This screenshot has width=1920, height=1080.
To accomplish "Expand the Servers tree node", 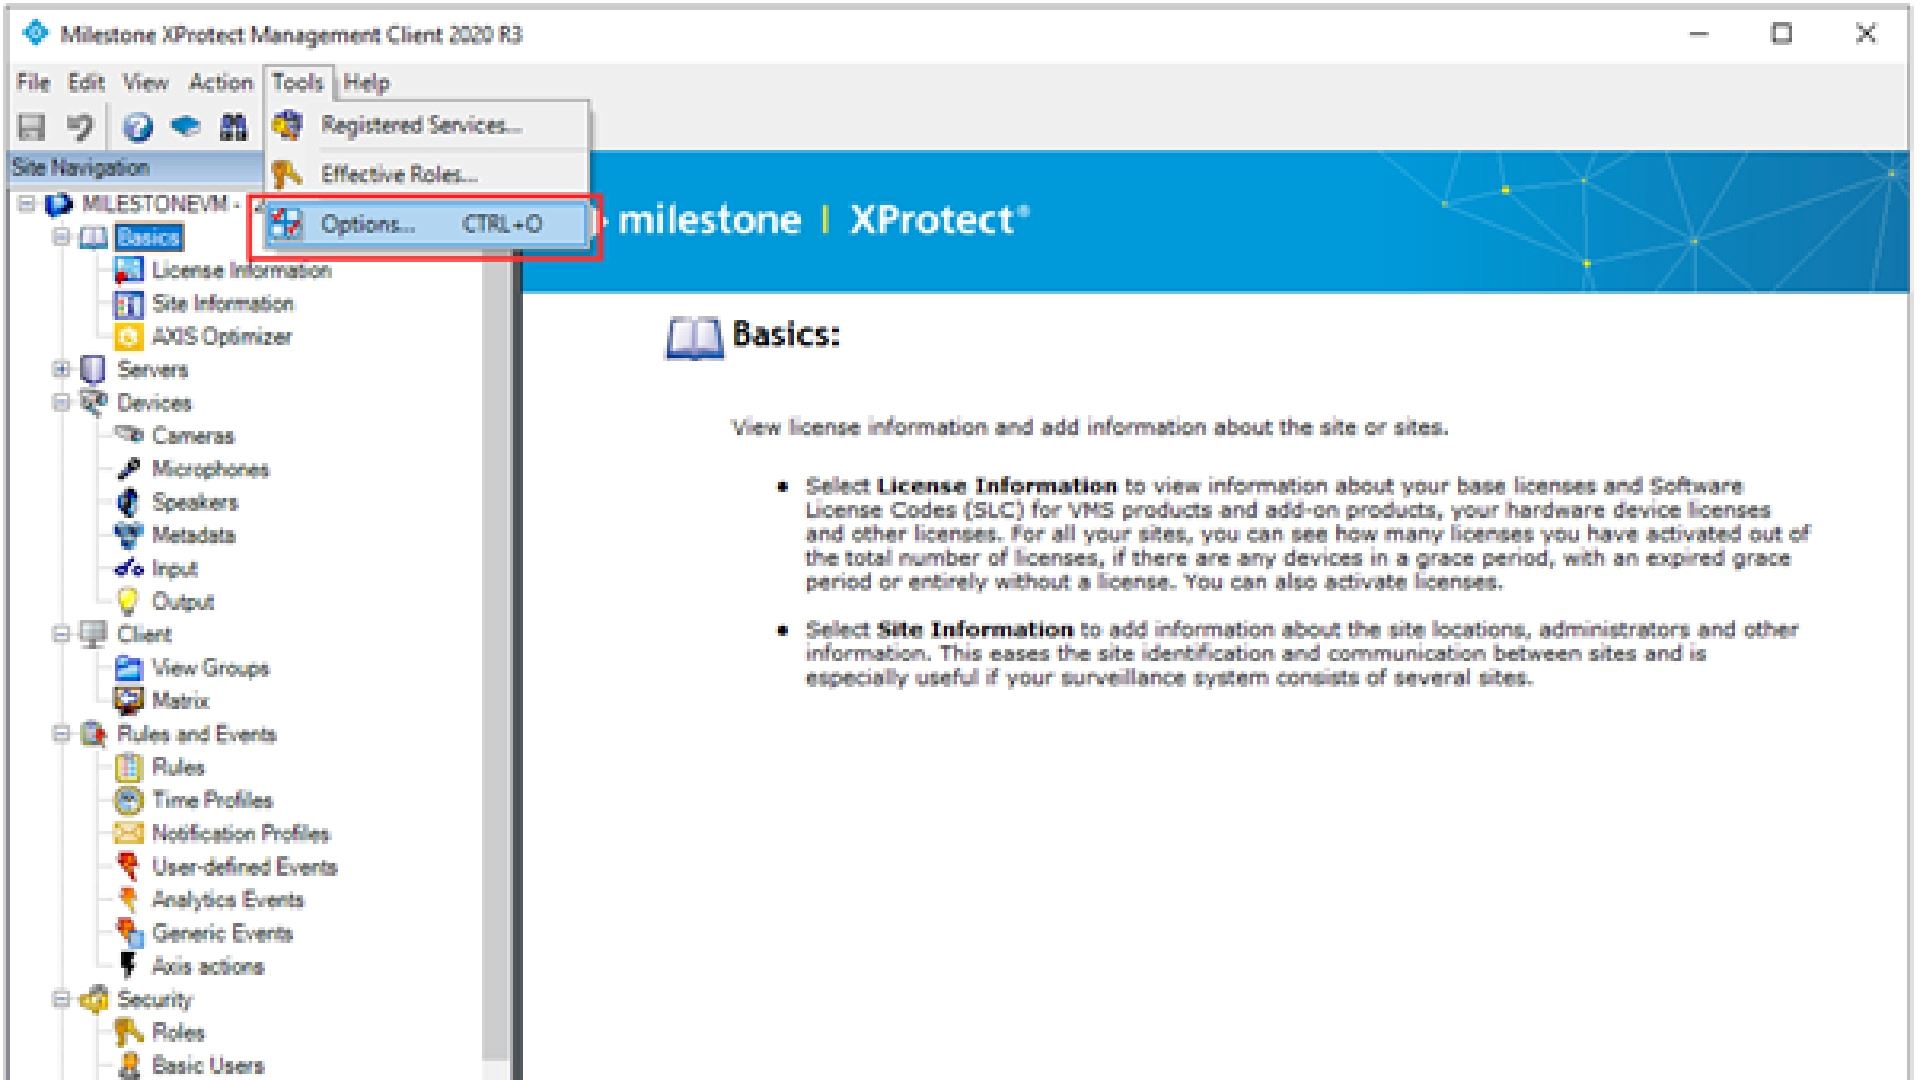I will (62, 370).
